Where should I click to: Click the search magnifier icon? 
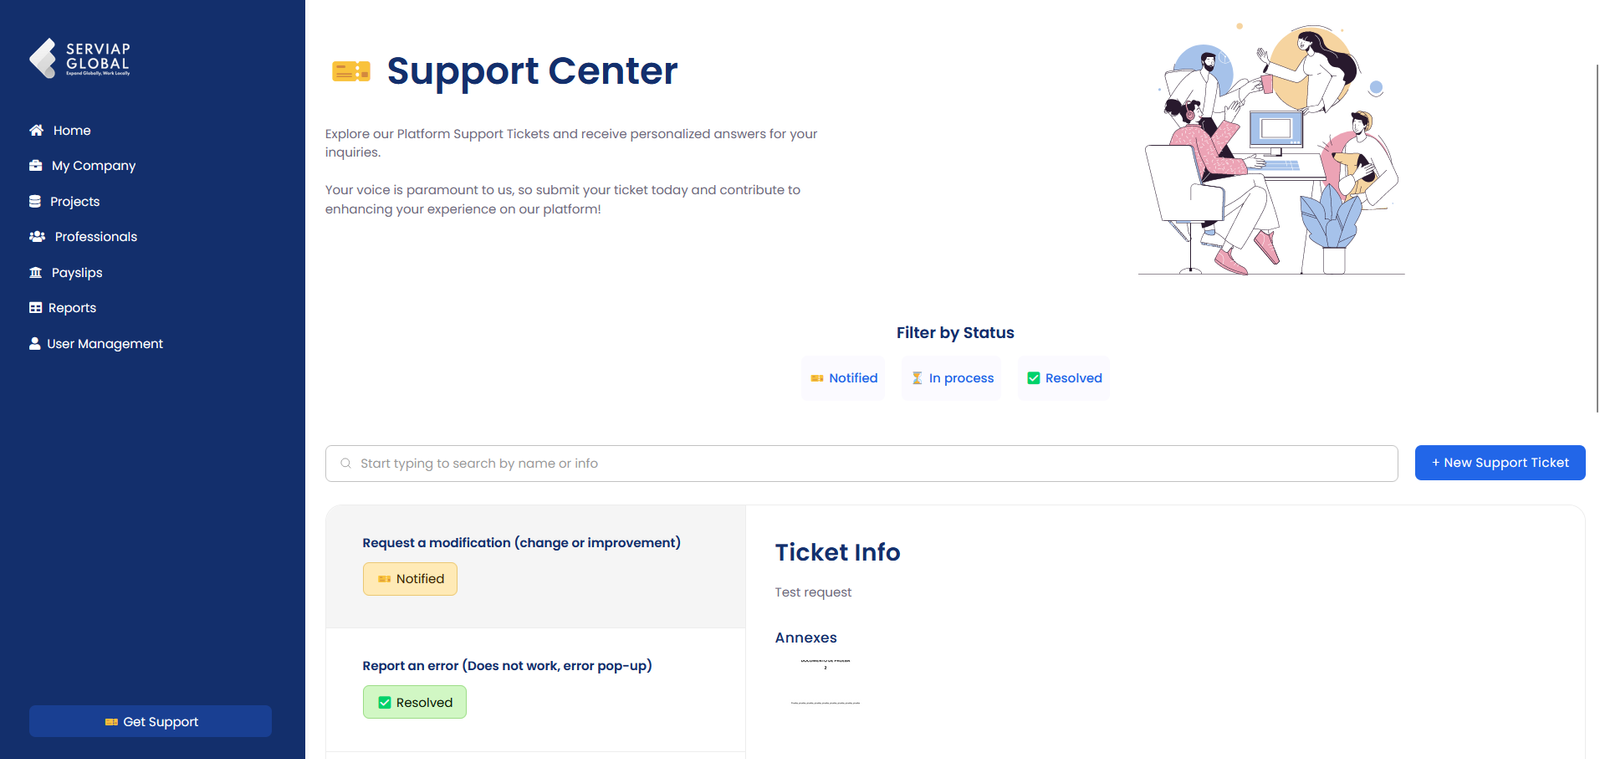tap(346, 463)
